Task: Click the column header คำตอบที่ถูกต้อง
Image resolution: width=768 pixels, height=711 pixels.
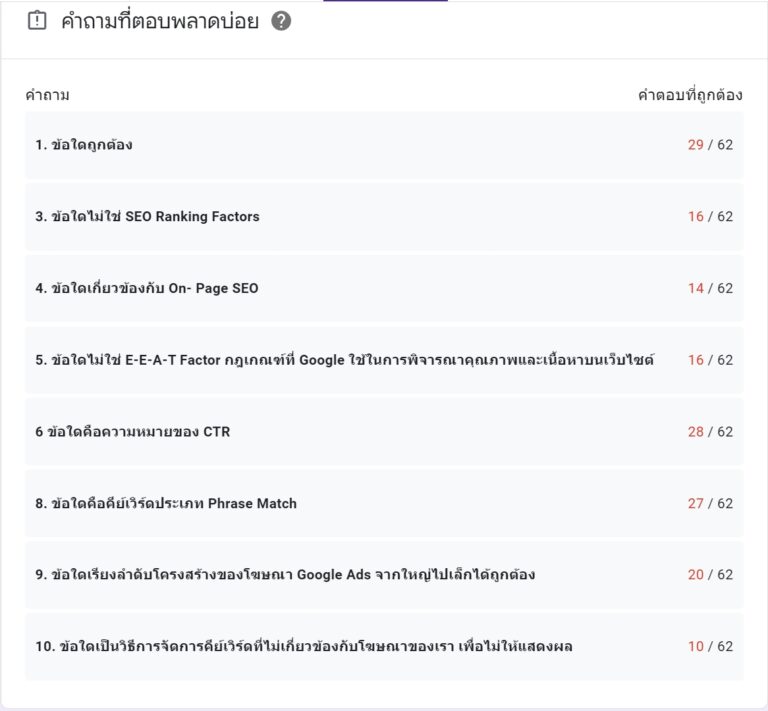Action: pyautogui.click(x=690, y=95)
